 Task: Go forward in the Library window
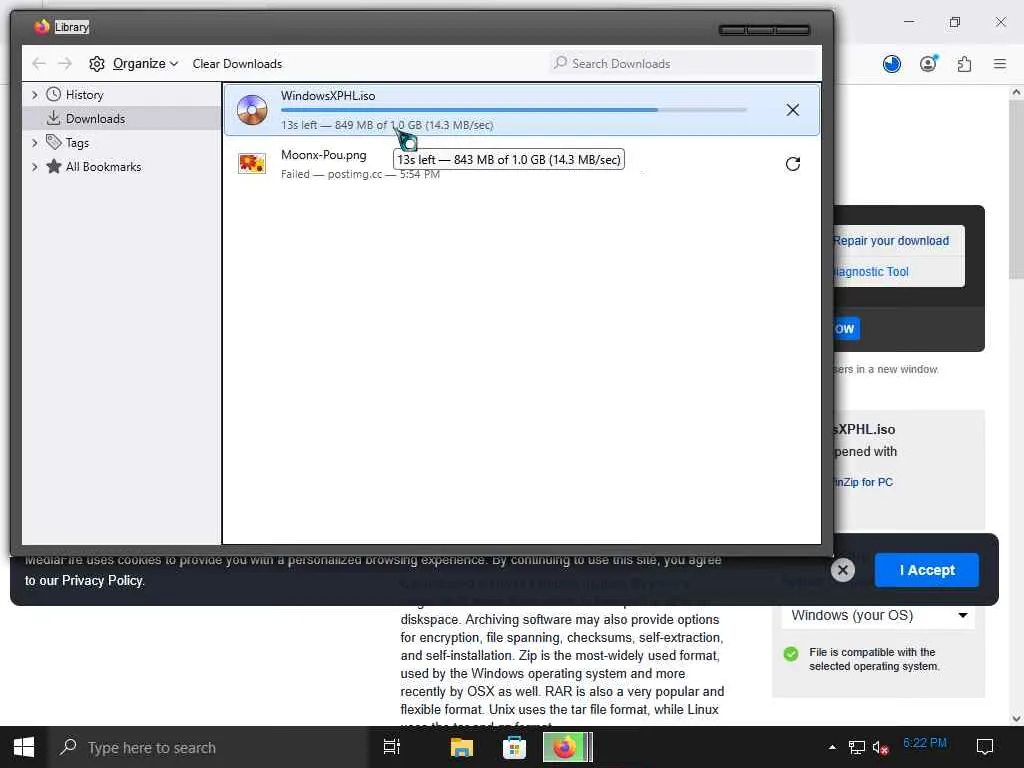[x=65, y=63]
